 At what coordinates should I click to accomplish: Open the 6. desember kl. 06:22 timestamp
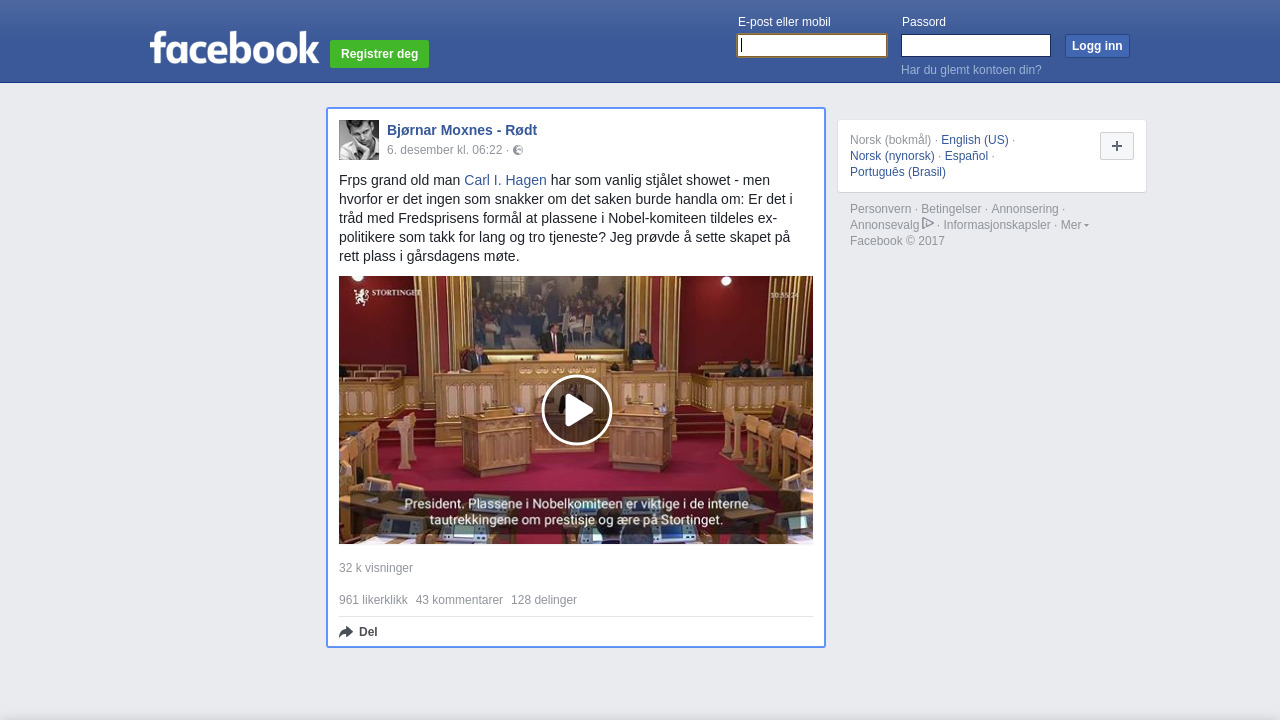tap(444, 150)
